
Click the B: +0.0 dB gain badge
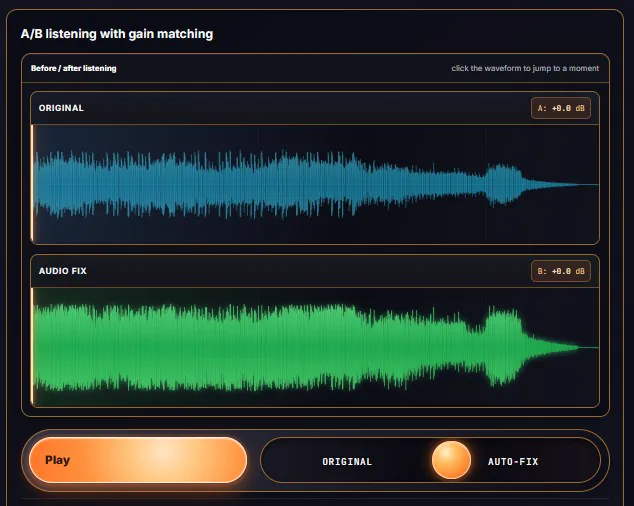coord(561,271)
